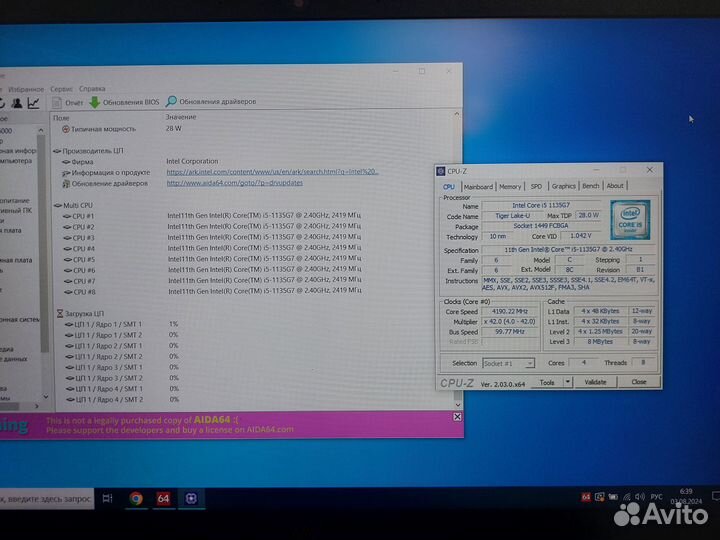Switch to the Memory tab in CPU-Z
The width and height of the screenshot is (720, 540).
pos(510,186)
